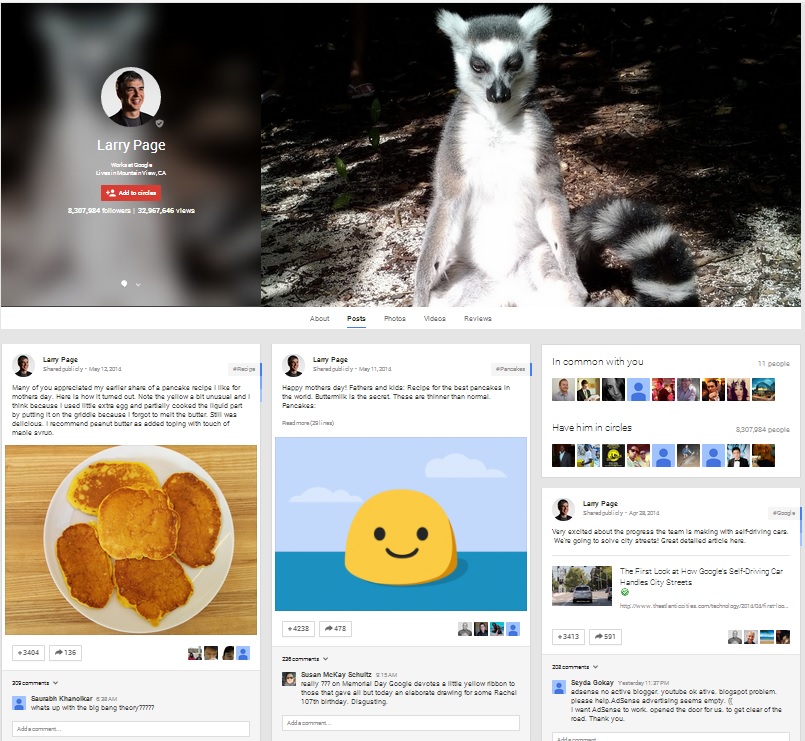The width and height of the screenshot is (805, 741).
Task: Open the #Pancakes hashtag
Action: point(511,369)
